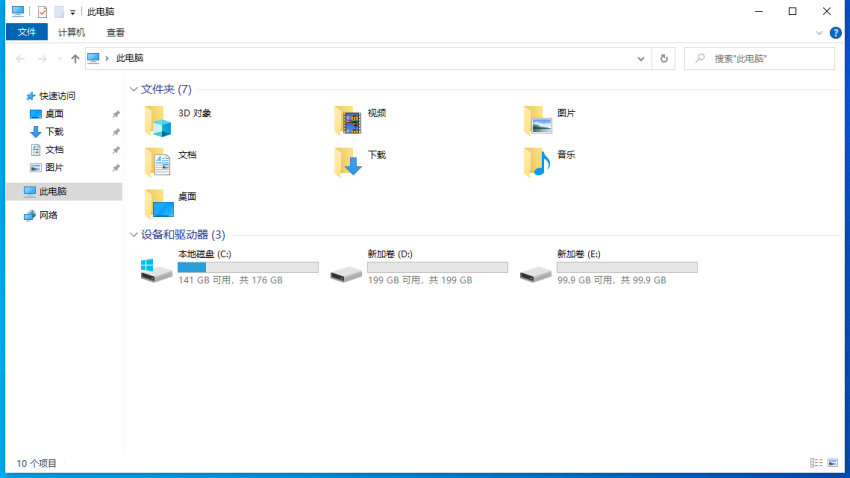This screenshot has height=478, width=850.
Task: Select the 音乐 folder icon
Action: (537, 162)
